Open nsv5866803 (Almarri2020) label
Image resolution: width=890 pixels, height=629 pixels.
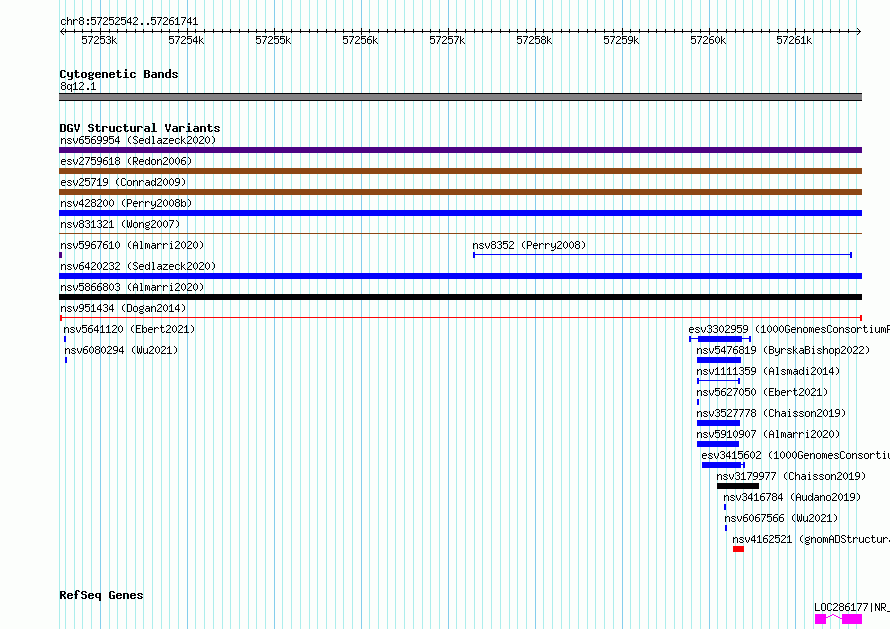(132, 287)
